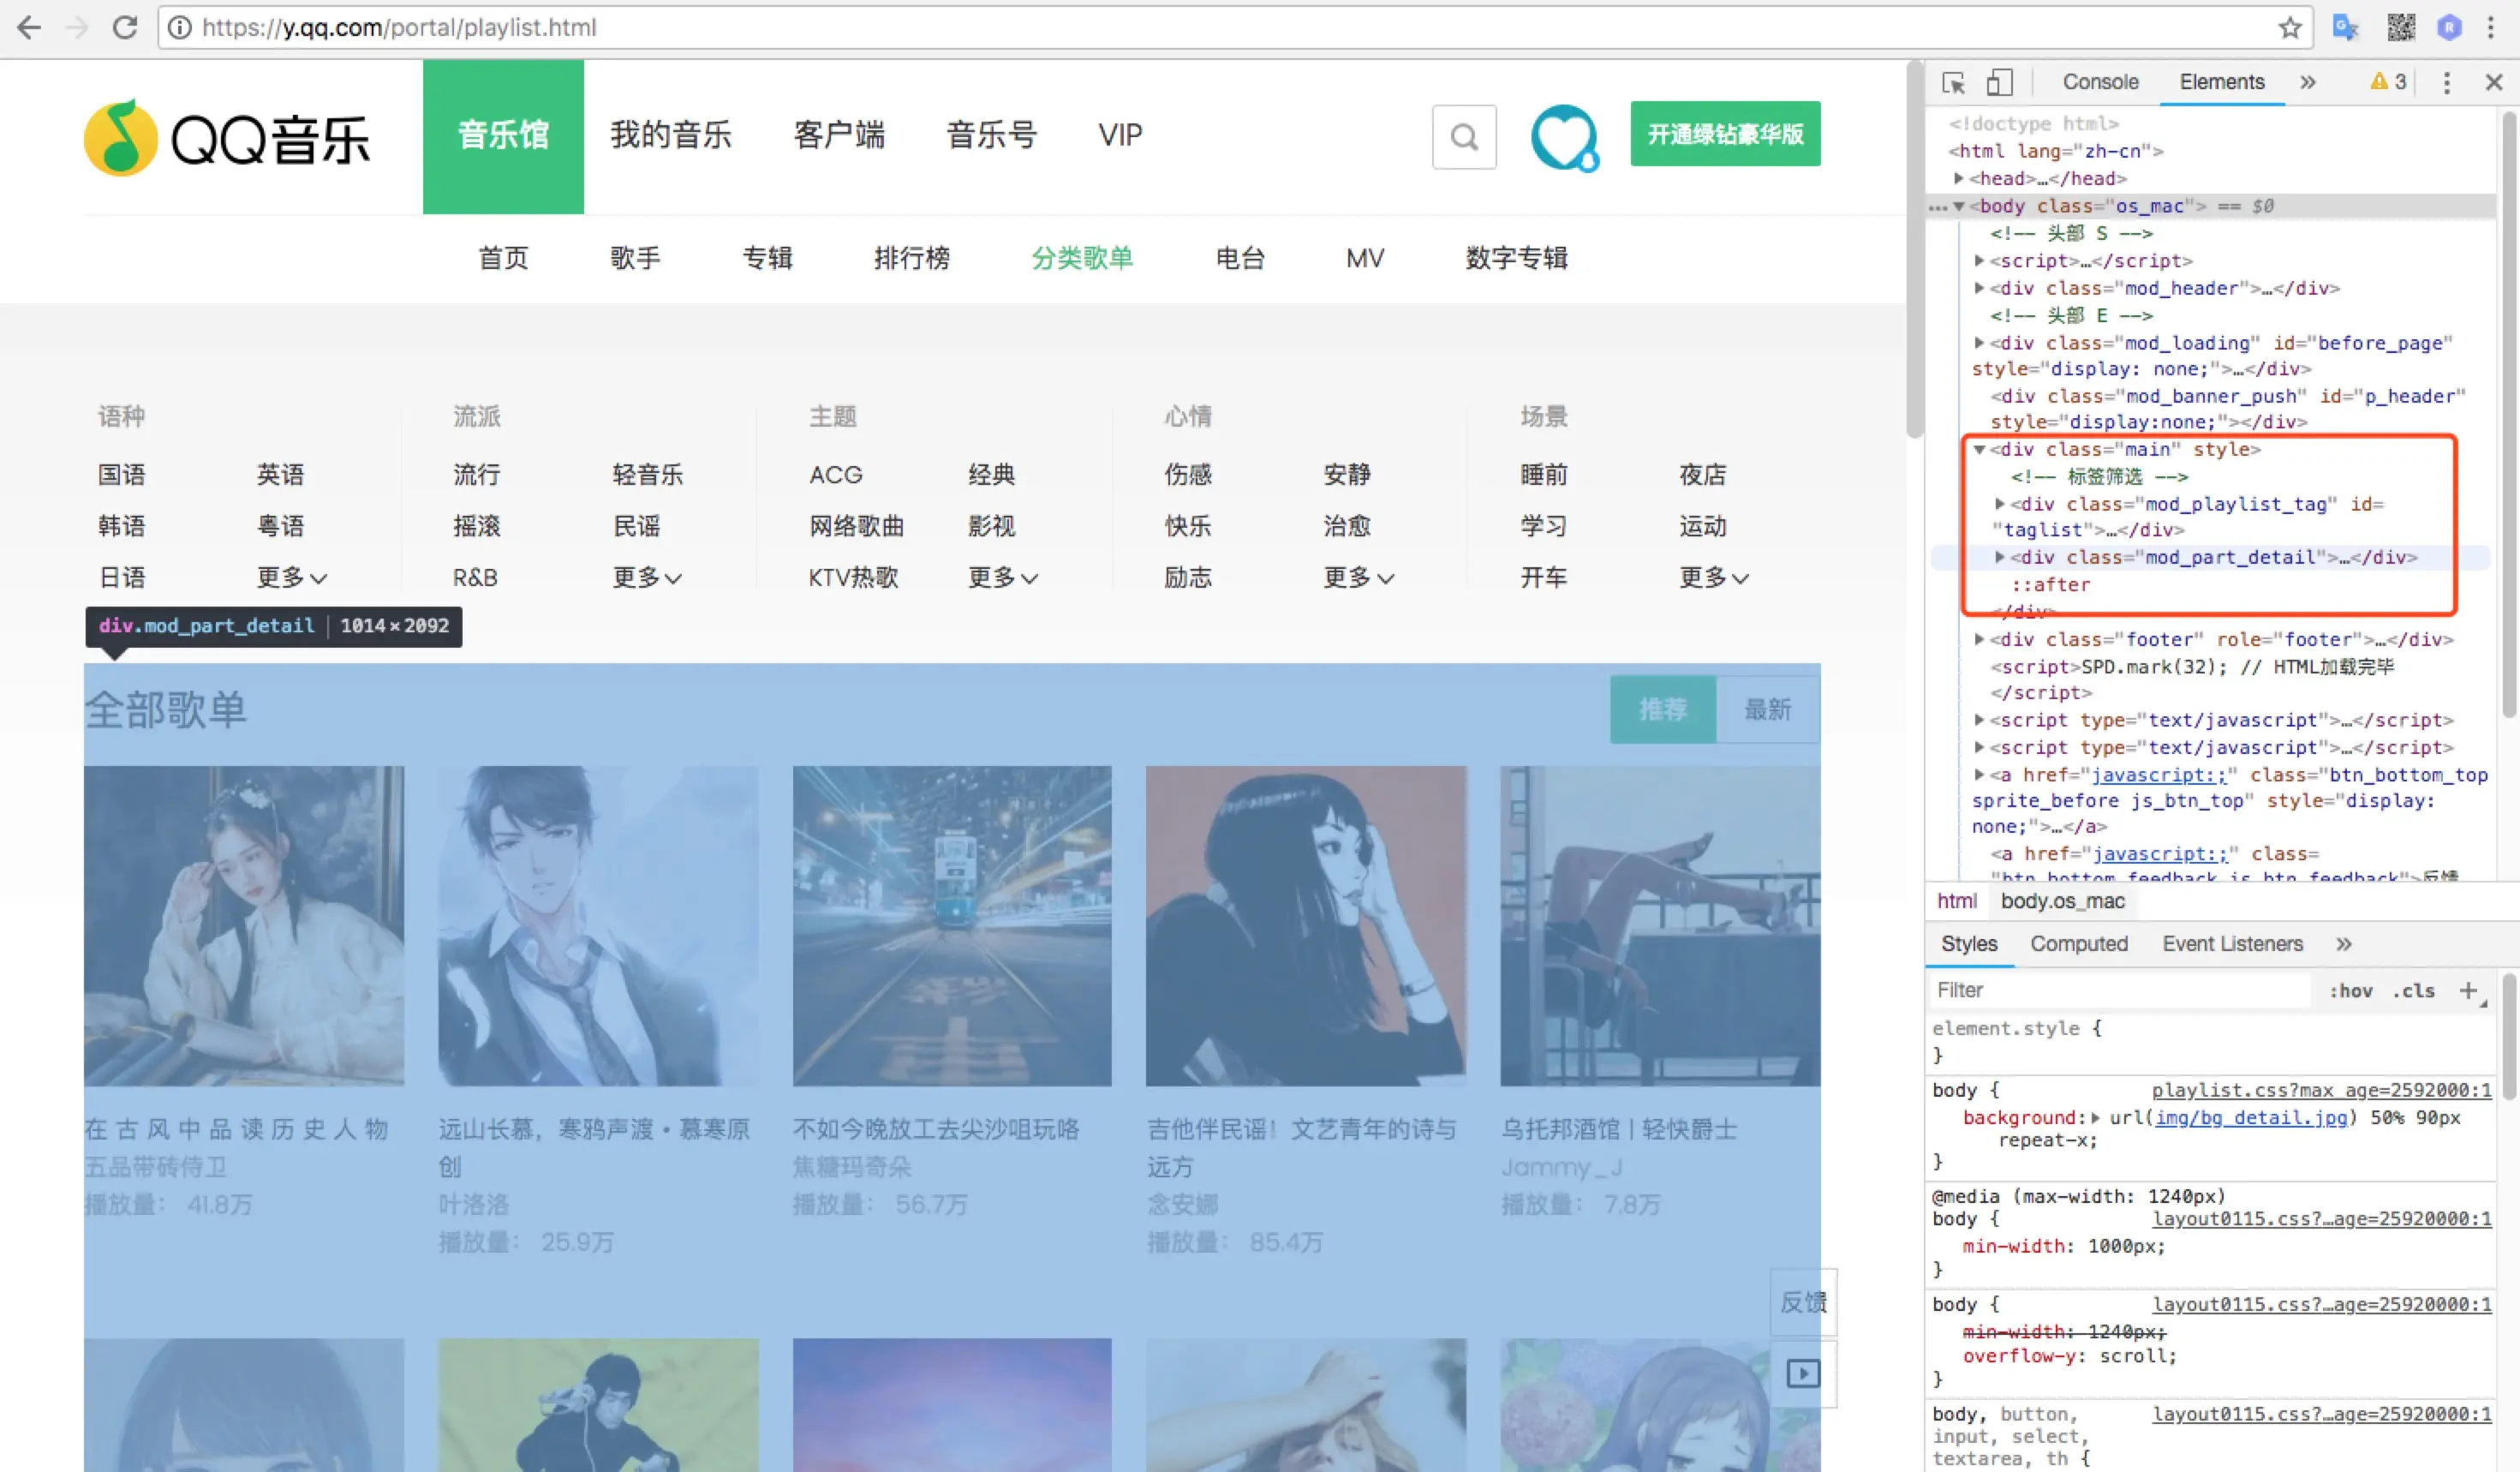This screenshot has width=2520, height=1472.
Task: Click the search magnifier on QQ Music
Action: [1463, 137]
